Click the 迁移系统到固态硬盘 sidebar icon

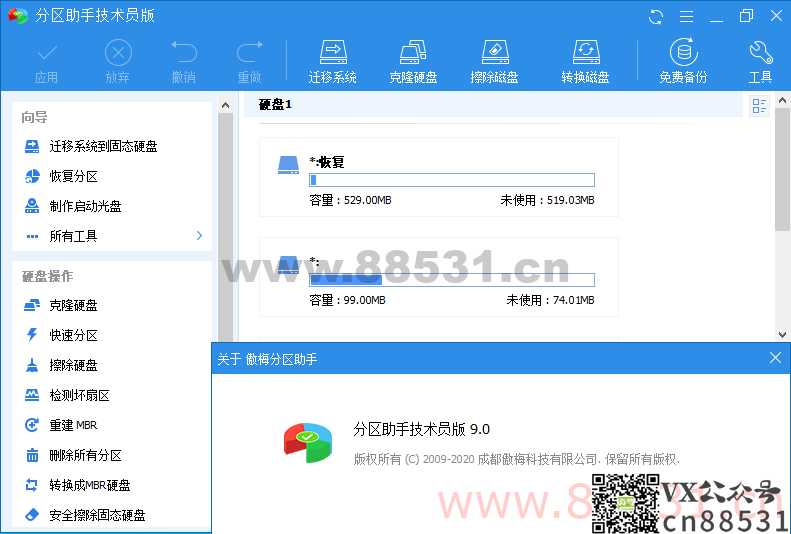[32, 147]
